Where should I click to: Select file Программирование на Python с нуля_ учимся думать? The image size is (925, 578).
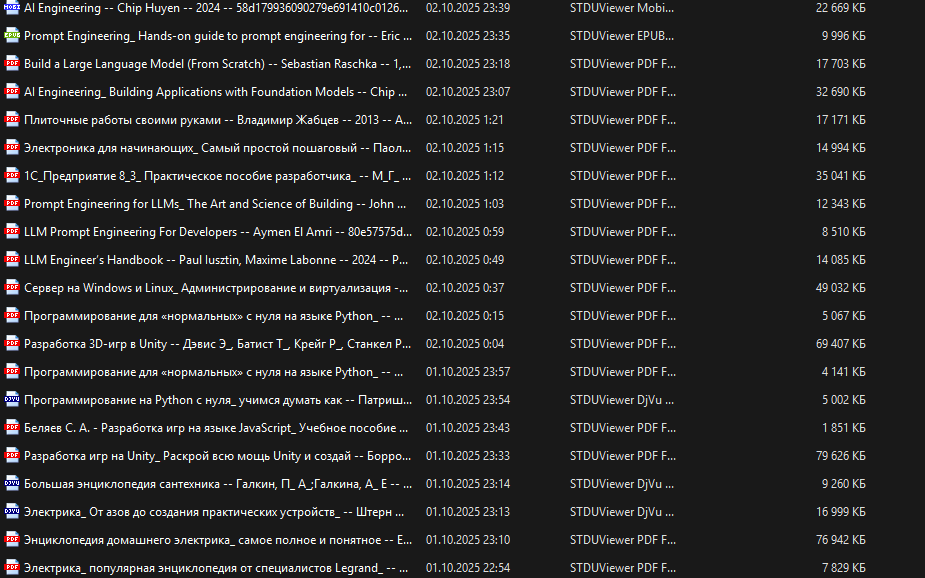click(x=218, y=400)
